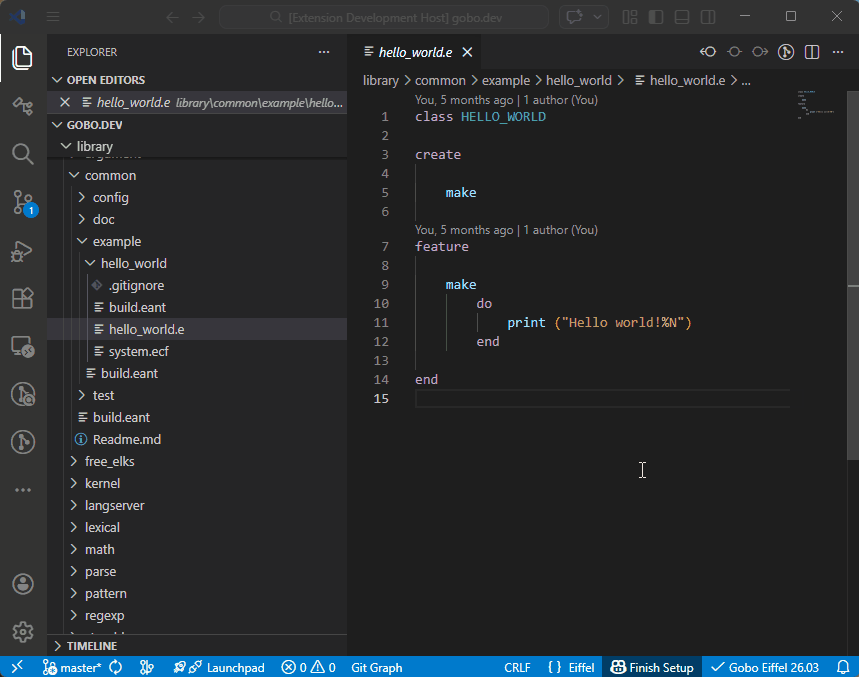859x677 pixels.
Task: Split the editor to the right
Action: 812,51
